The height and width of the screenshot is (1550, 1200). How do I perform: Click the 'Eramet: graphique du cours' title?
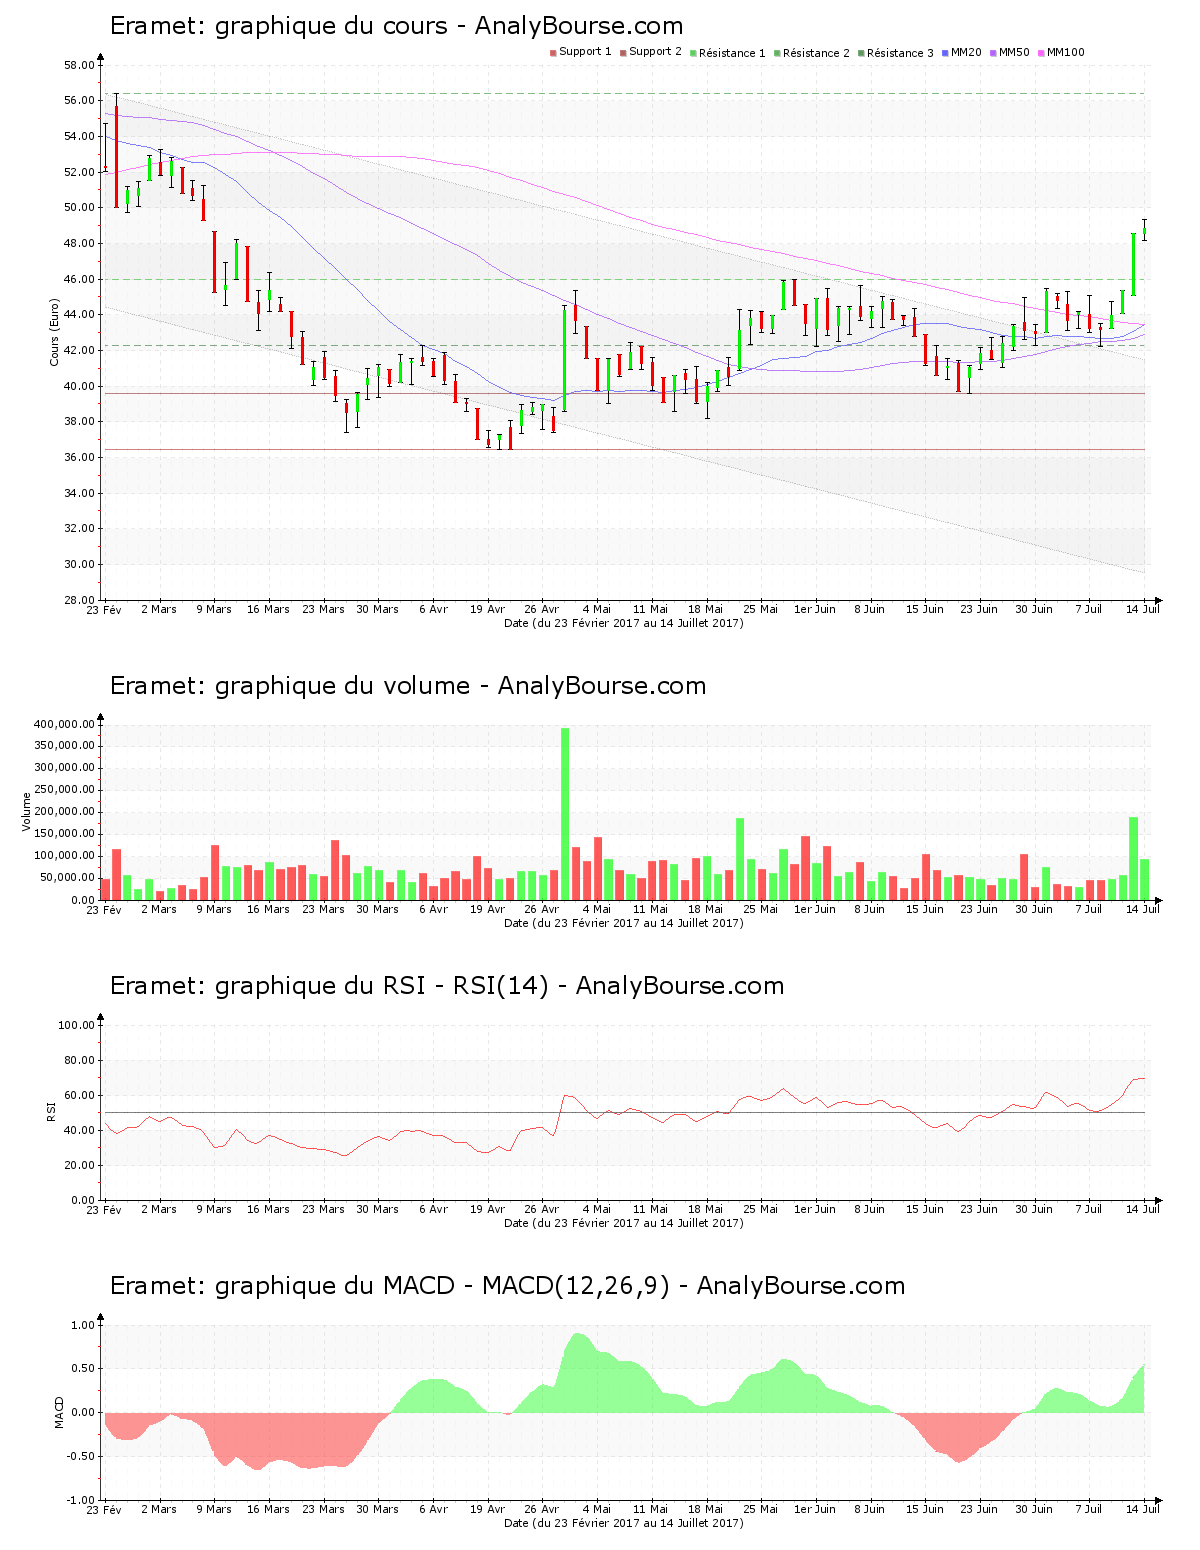coord(278,26)
